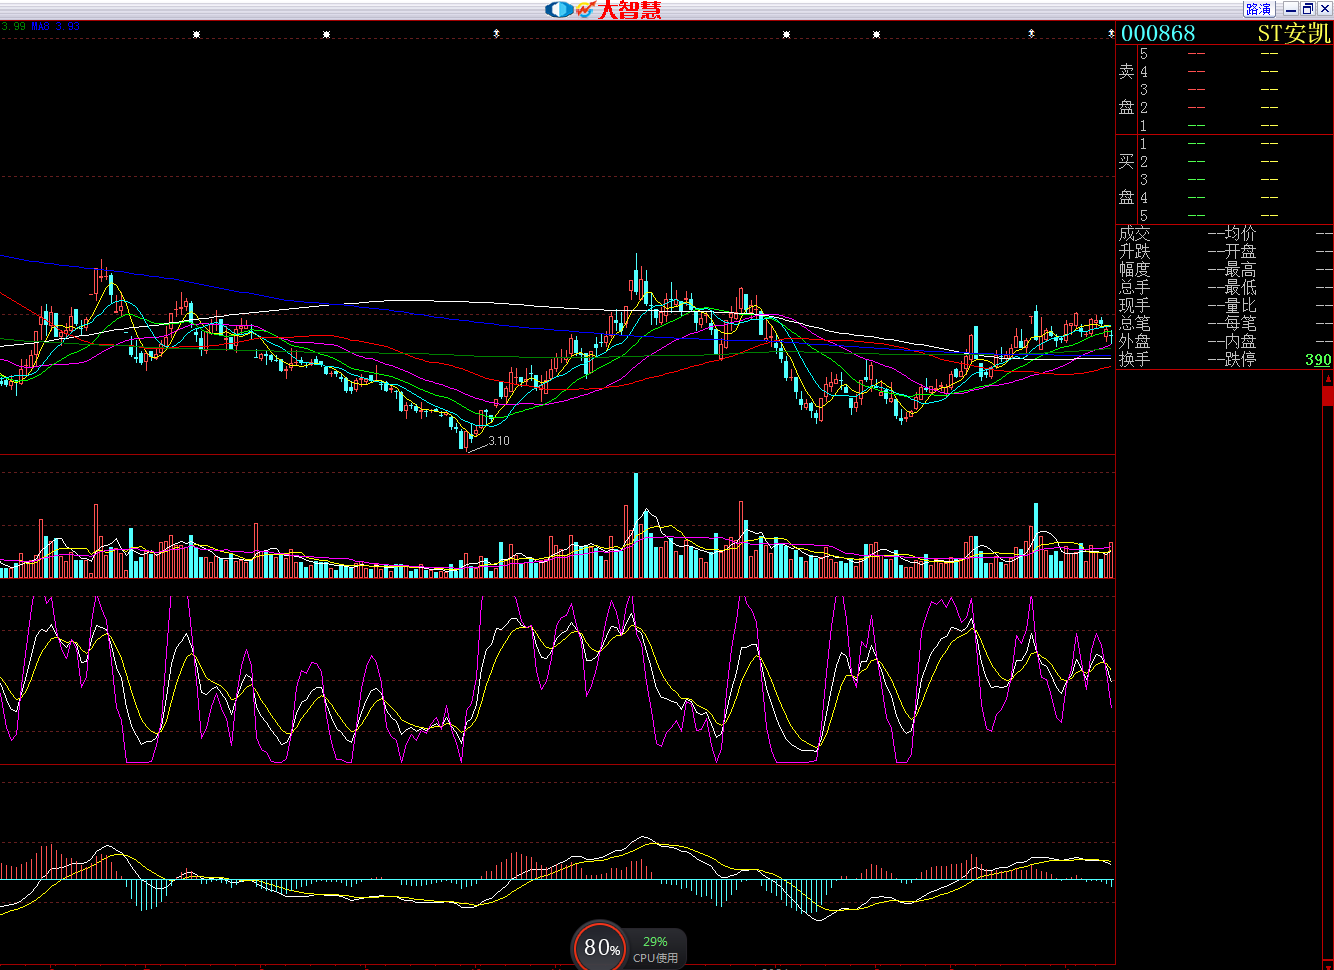Click the ST安凯 stock name

pyautogui.click(x=1294, y=33)
